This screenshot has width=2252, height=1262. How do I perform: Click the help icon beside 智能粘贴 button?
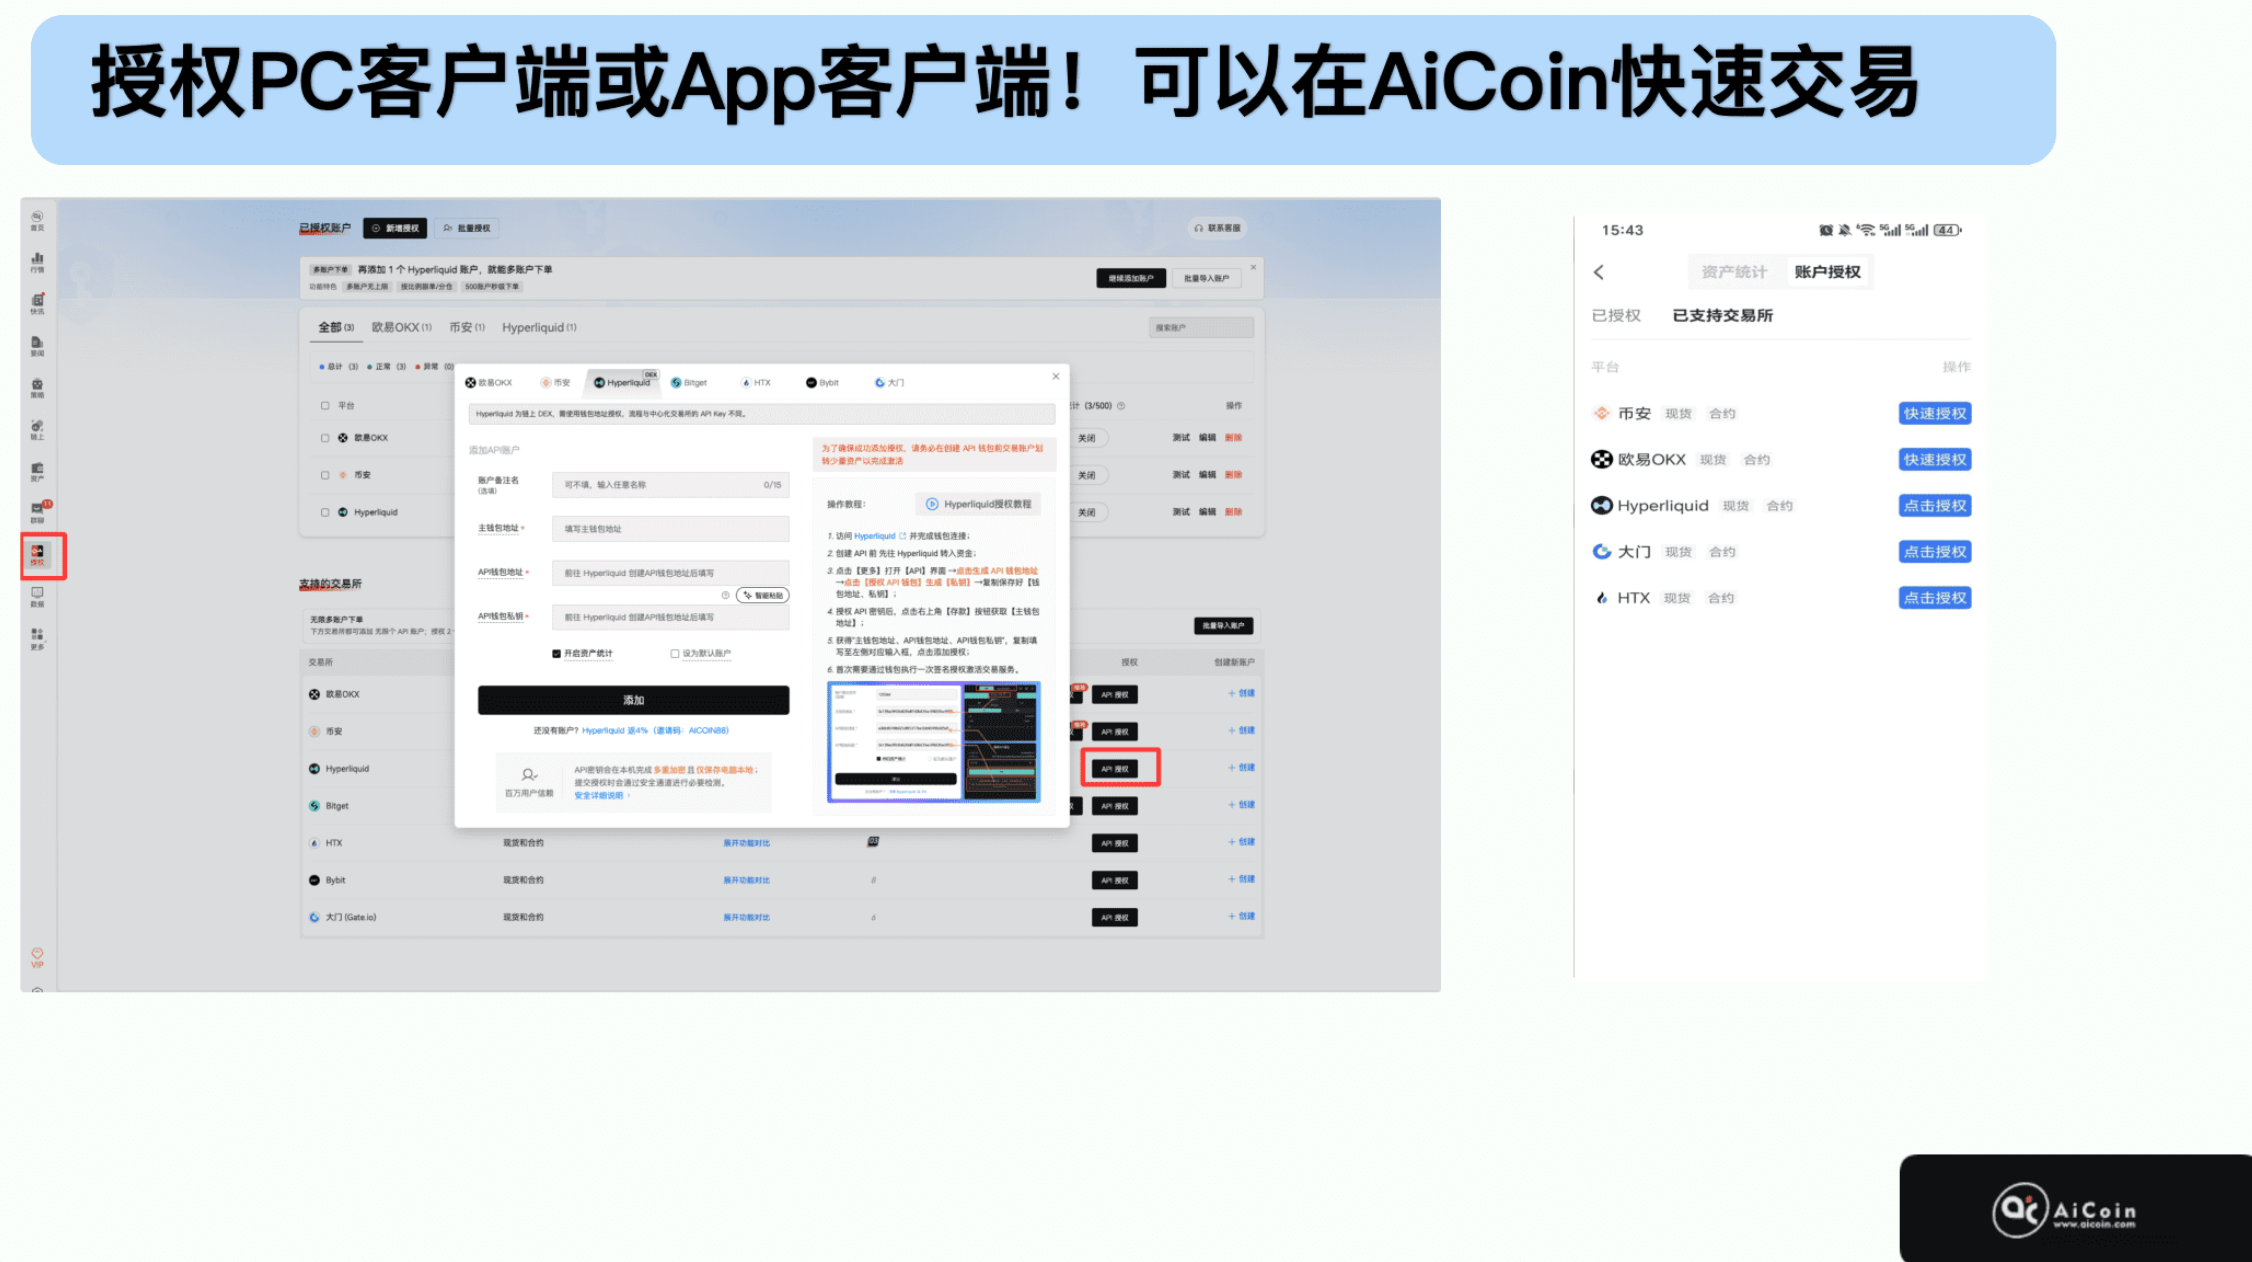pos(725,595)
